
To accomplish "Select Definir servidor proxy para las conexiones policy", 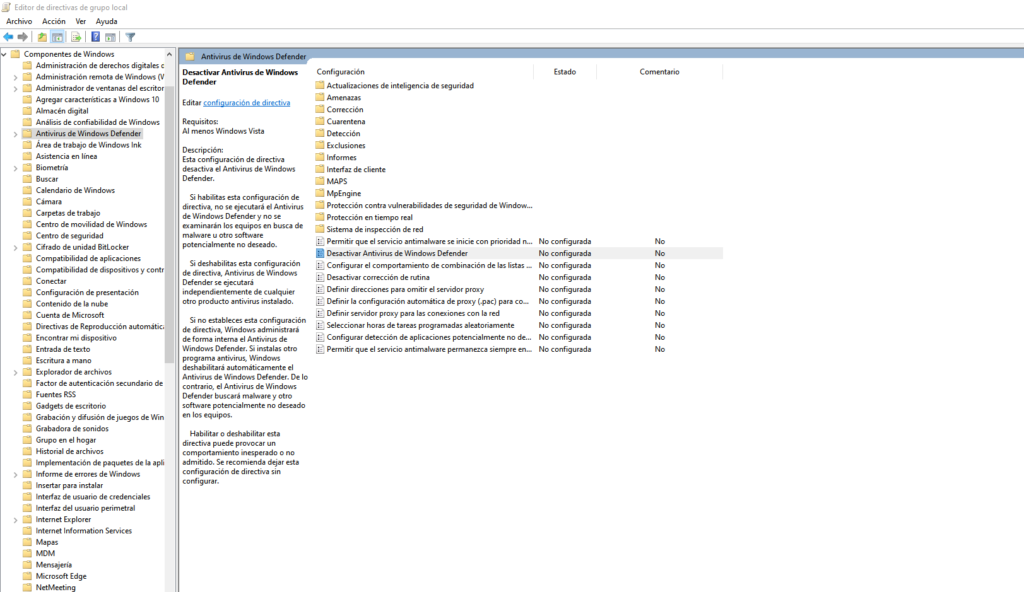I will point(413,313).
